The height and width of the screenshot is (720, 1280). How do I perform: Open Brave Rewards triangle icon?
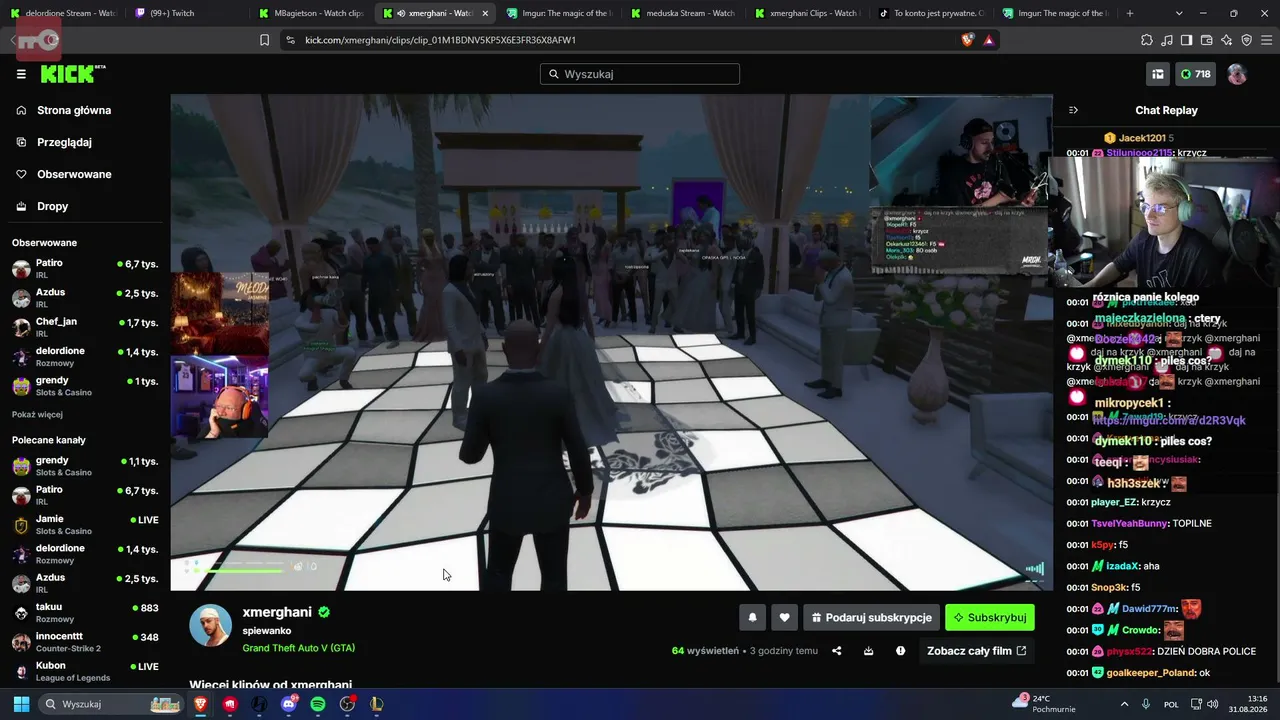(x=988, y=40)
